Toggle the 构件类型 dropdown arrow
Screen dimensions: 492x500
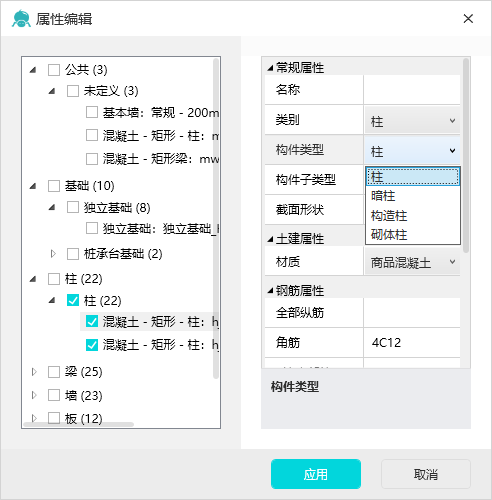[x=452, y=151]
